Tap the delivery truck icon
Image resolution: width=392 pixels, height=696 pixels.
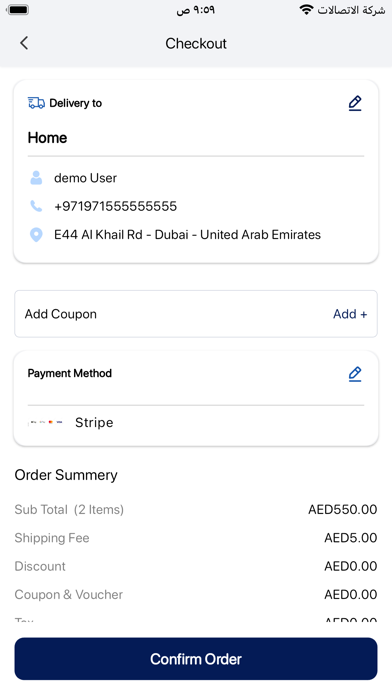pos(36,103)
